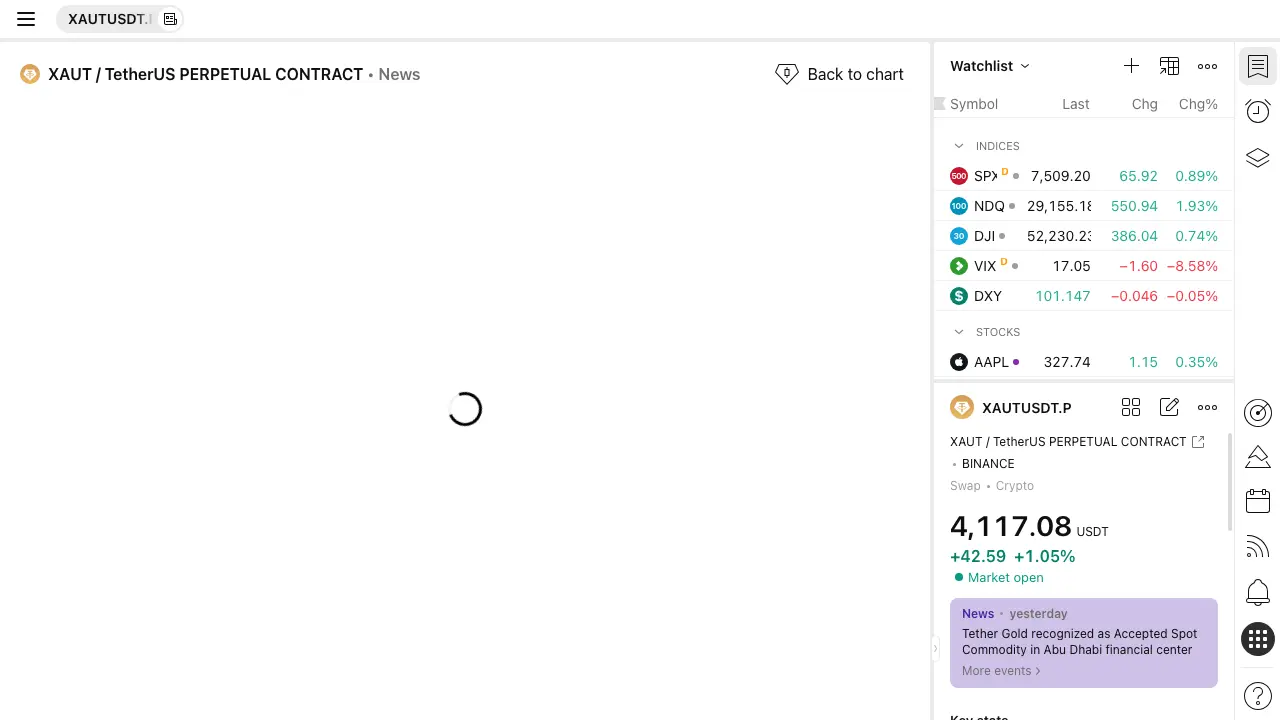This screenshot has height=720, width=1280.
Task: Open the Help Center question mark icon
Action: [1258, 696]
